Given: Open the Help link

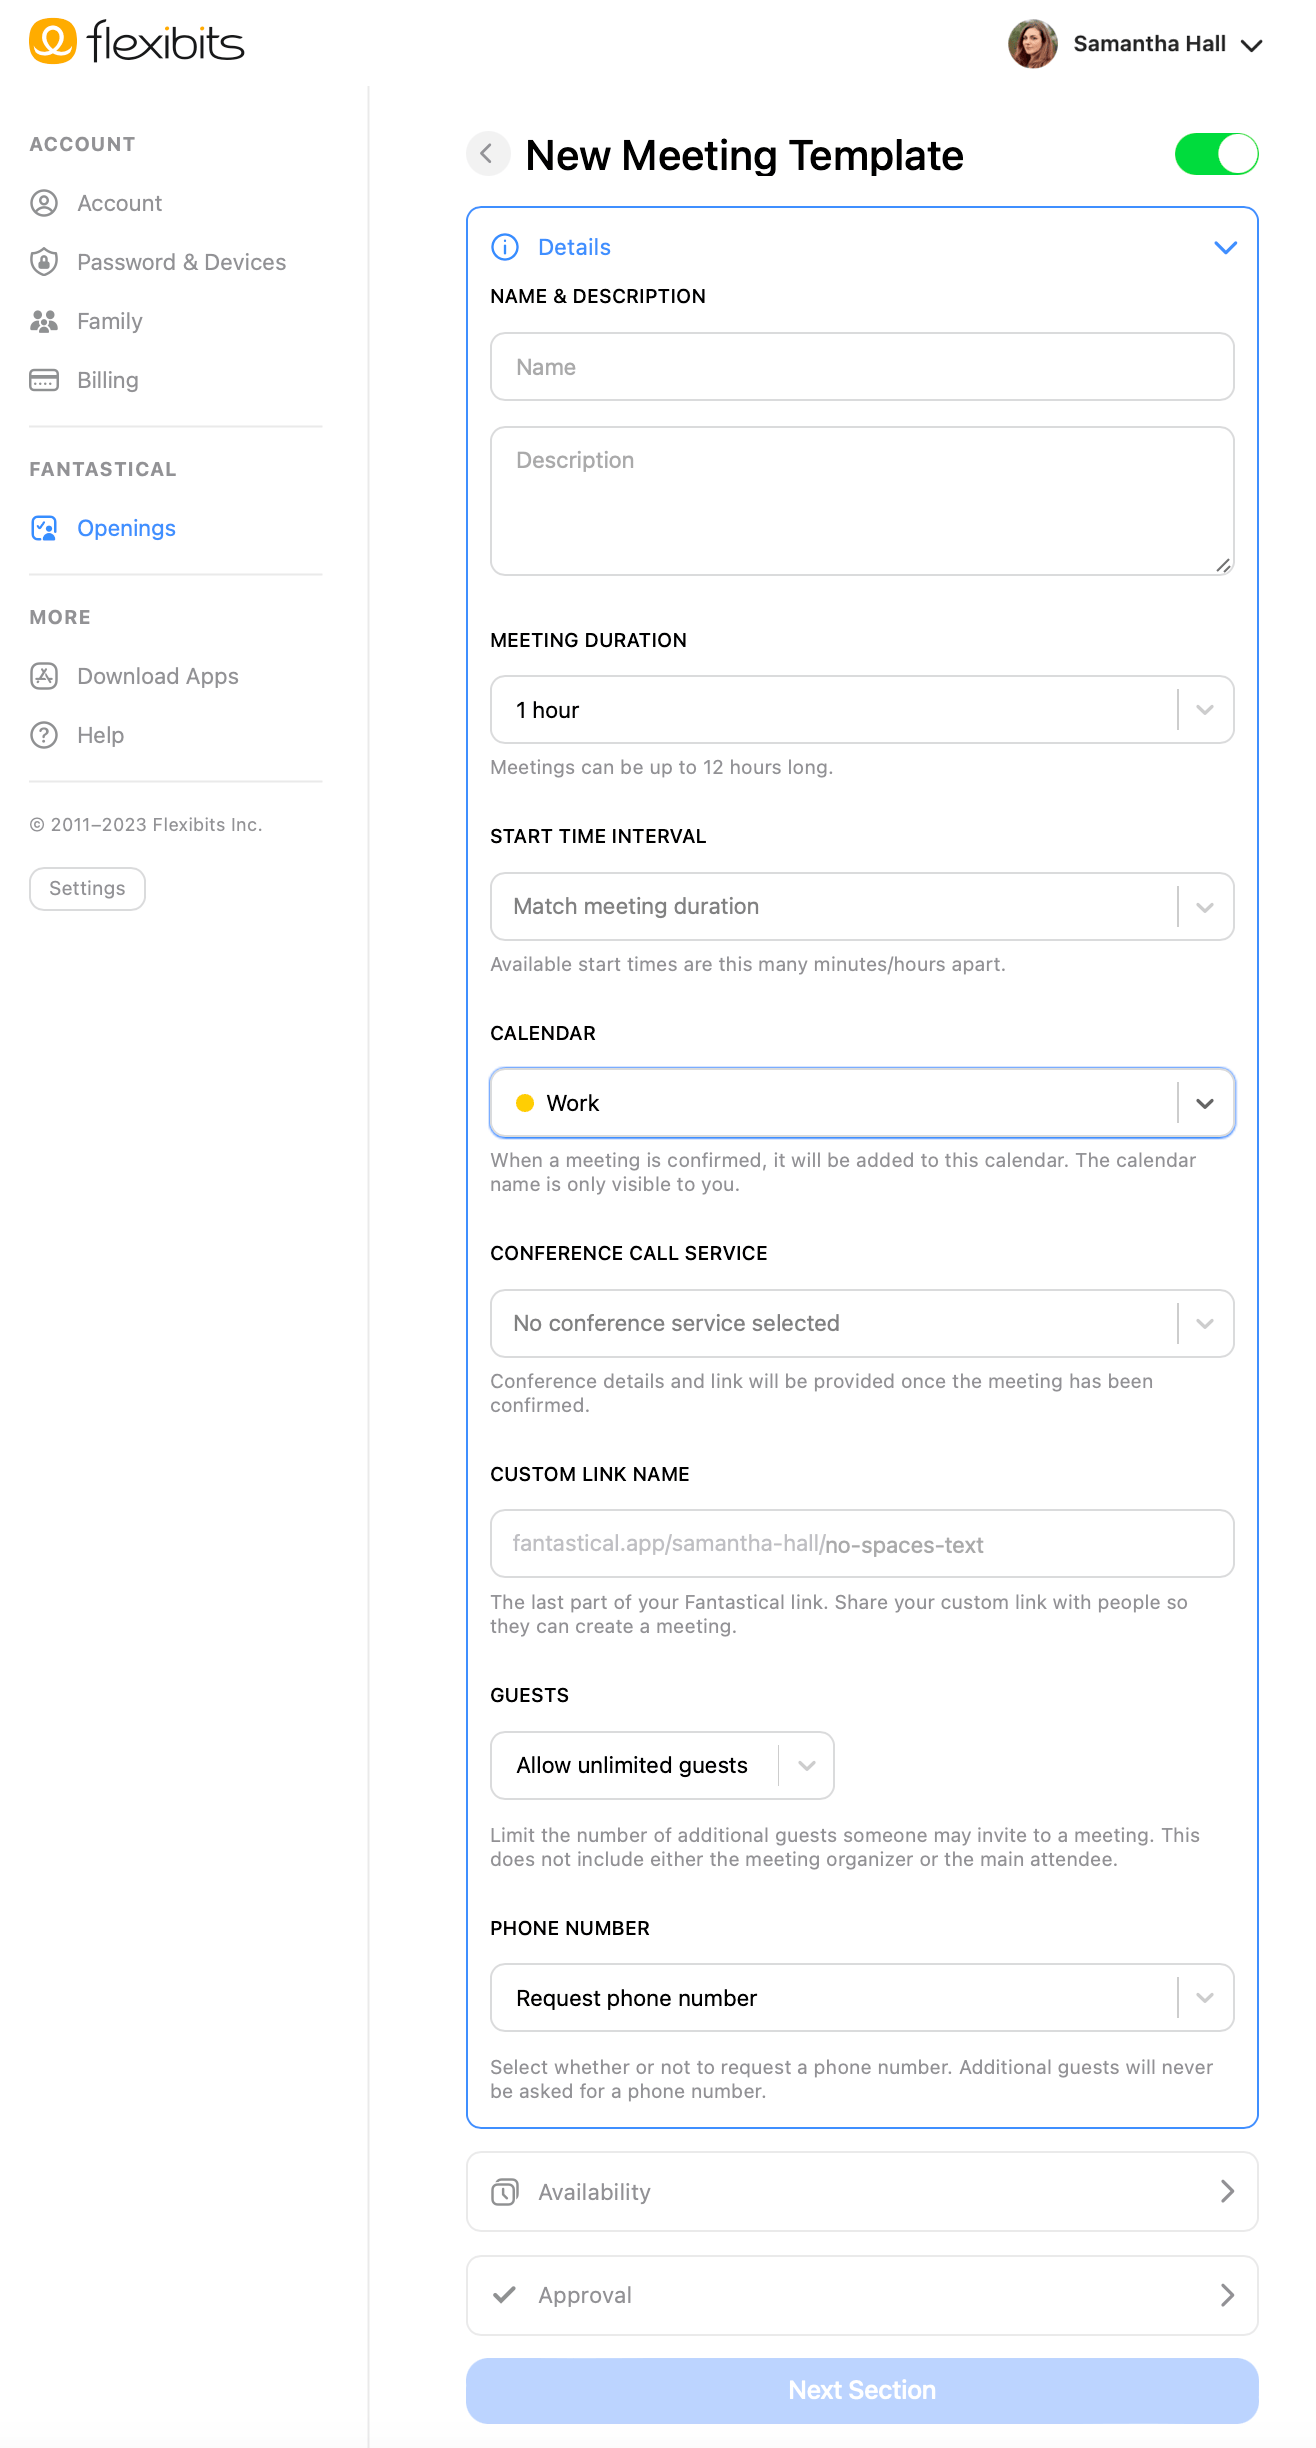Looking at the screenshot, I should tap(101, 735).
